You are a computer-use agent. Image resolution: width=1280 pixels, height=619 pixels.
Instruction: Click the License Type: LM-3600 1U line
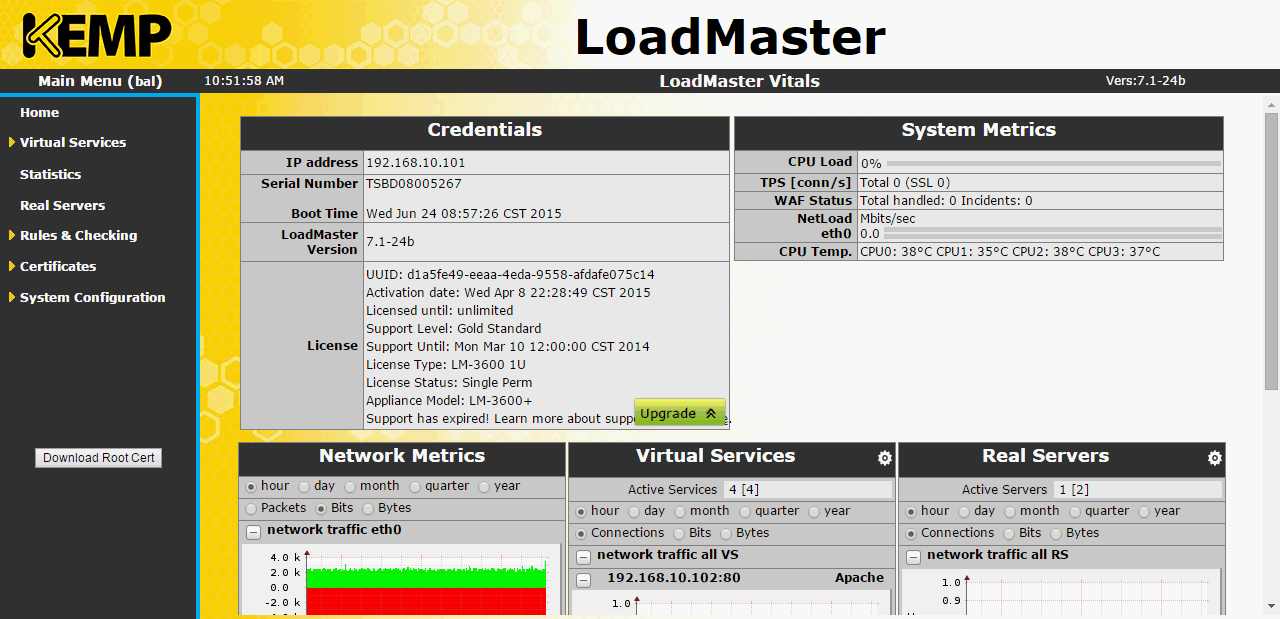446,365
